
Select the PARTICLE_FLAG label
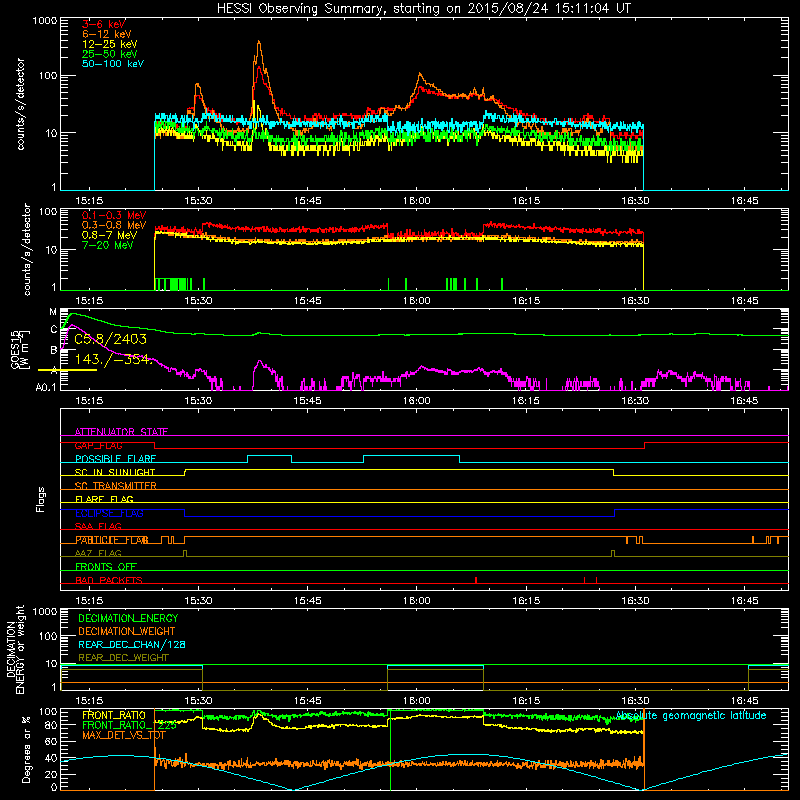click(112, 540)
